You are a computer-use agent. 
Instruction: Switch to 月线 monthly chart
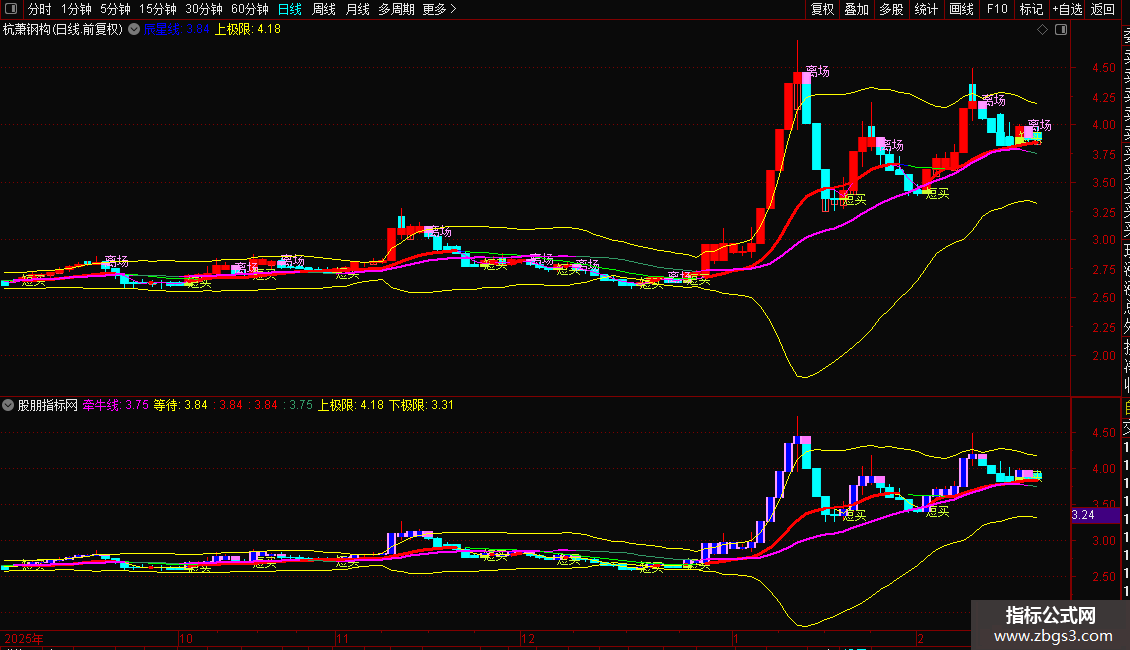pos(357,9)
